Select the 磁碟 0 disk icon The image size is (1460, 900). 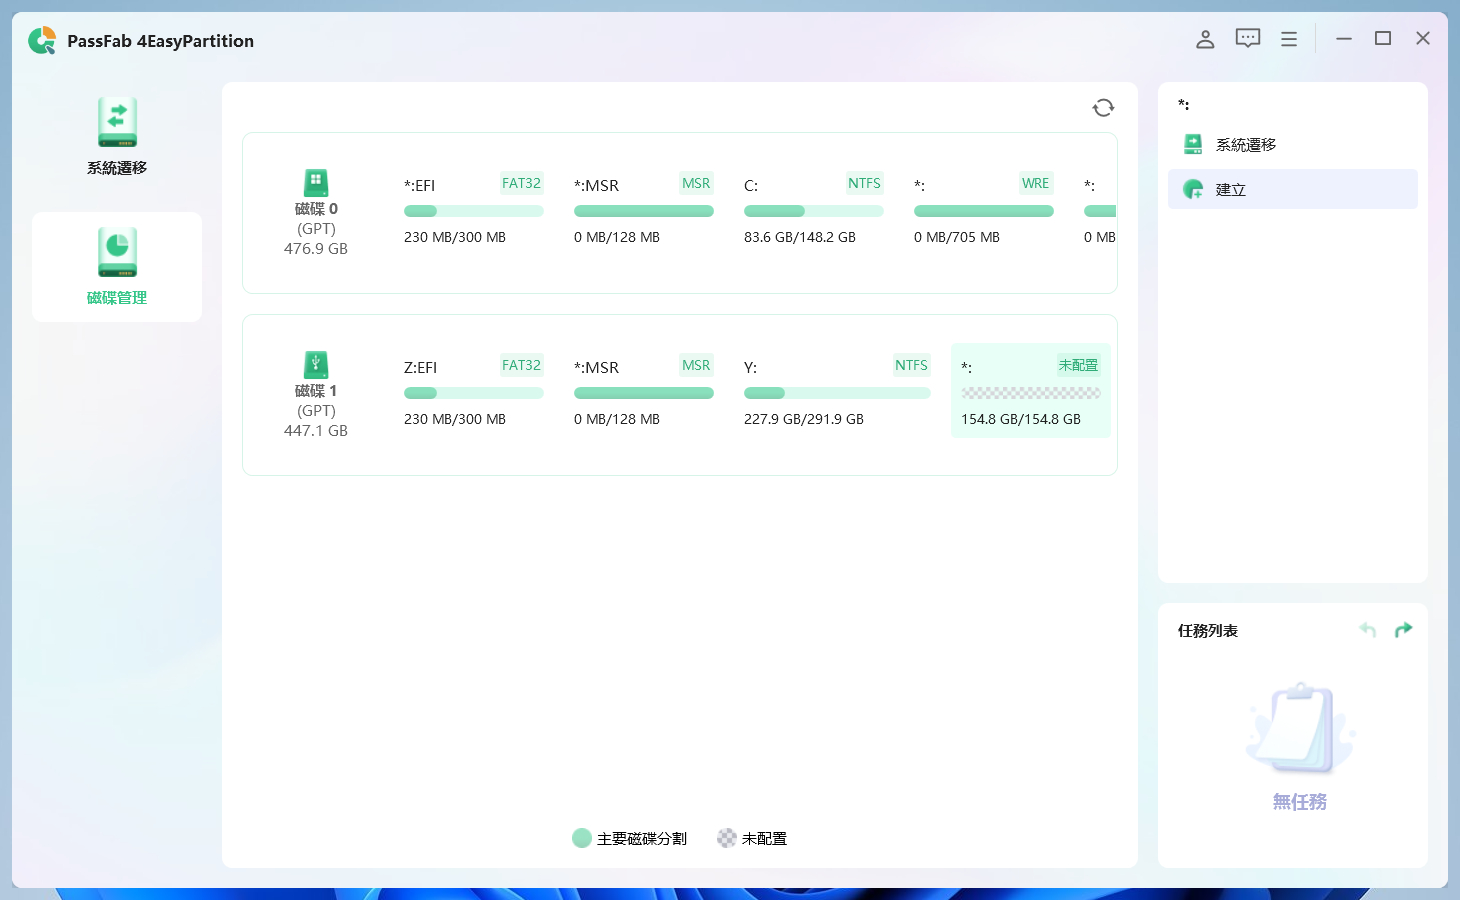pyautogui.click(x=316, y=183)
